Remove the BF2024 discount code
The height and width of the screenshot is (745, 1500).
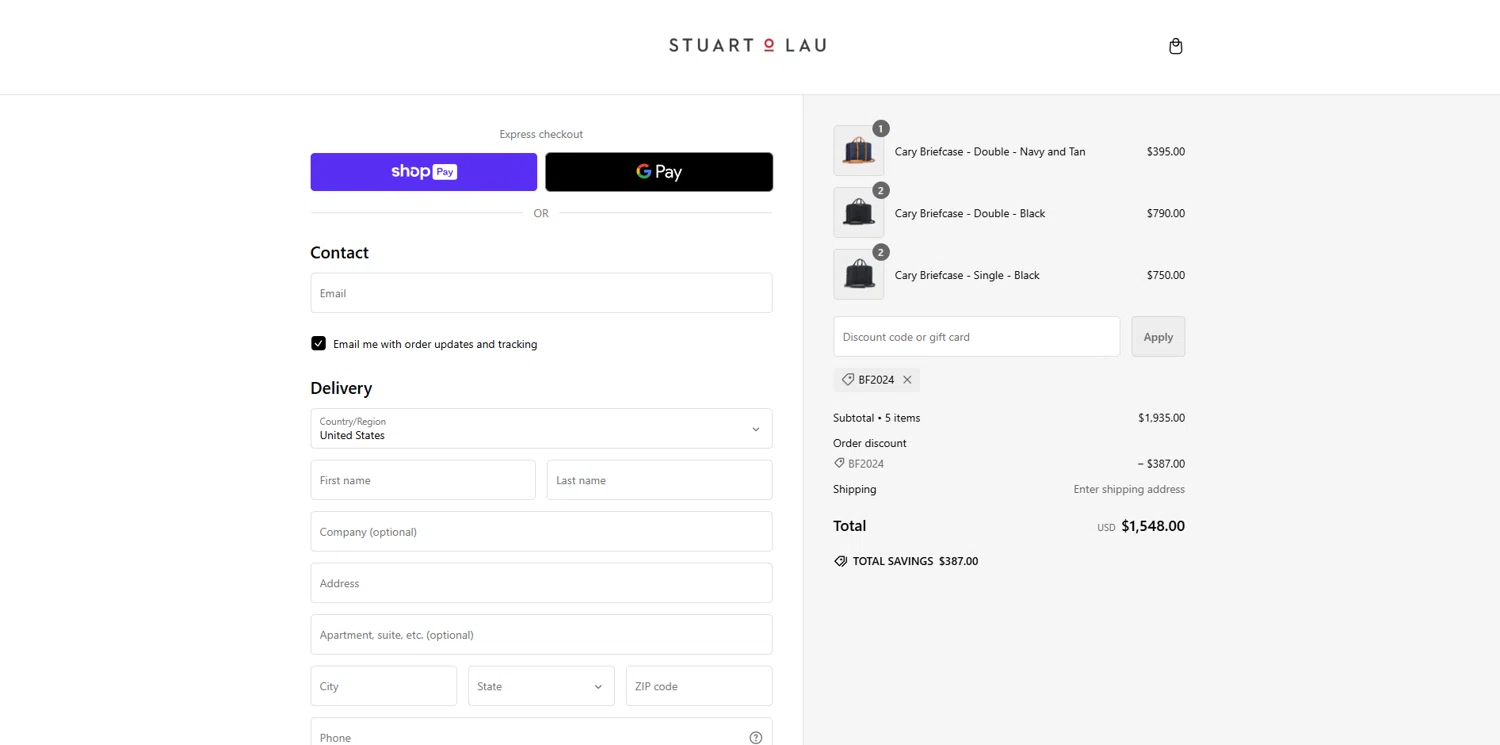907,380
